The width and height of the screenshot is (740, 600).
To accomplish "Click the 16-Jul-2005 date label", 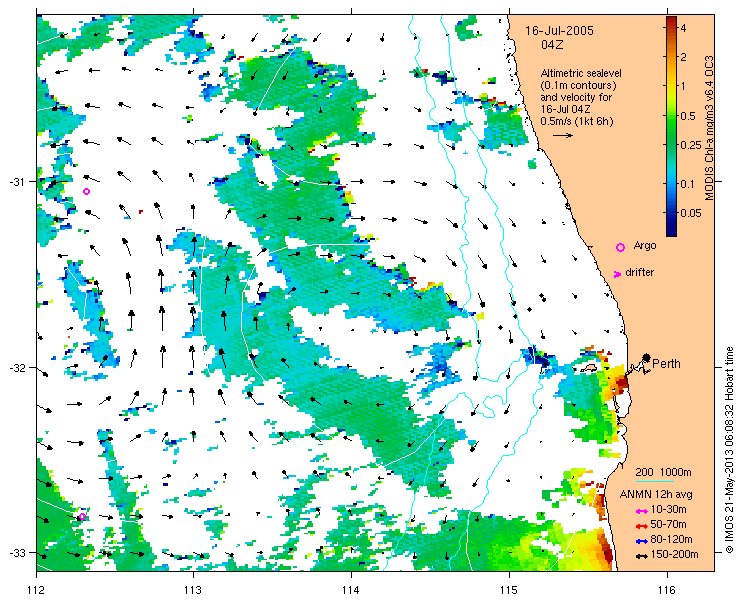I will [x=560, y=31].
